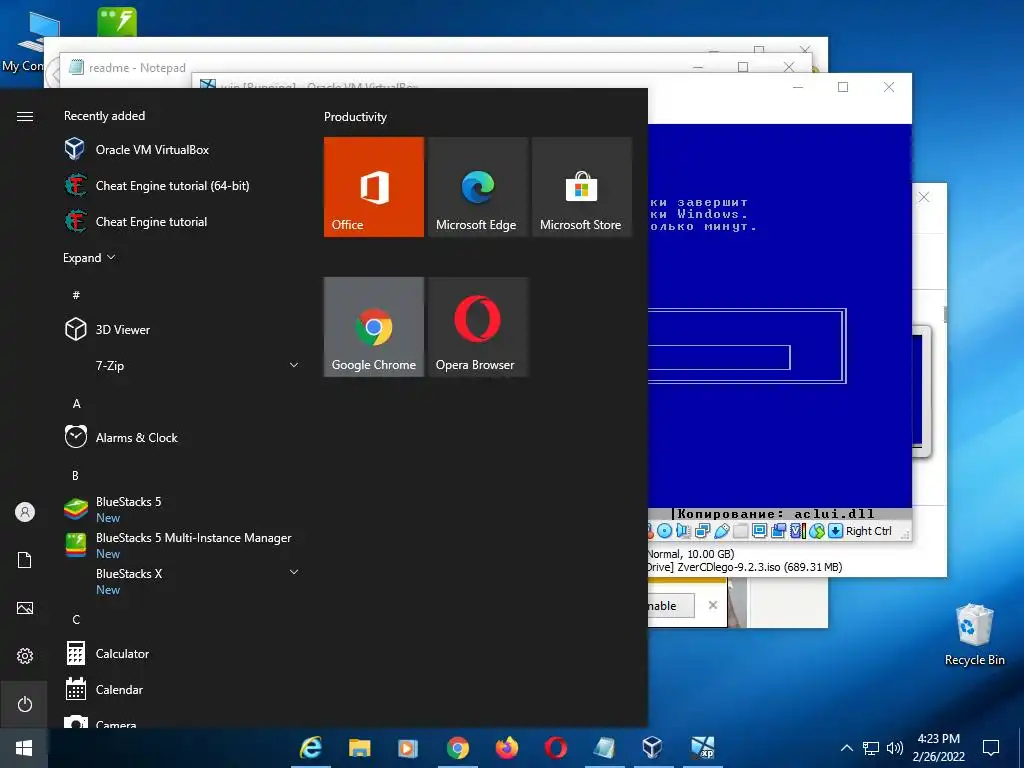Open the Action Center notifications icon
This screenshot has height=768, width=1024.
click(x=991, y=748)
